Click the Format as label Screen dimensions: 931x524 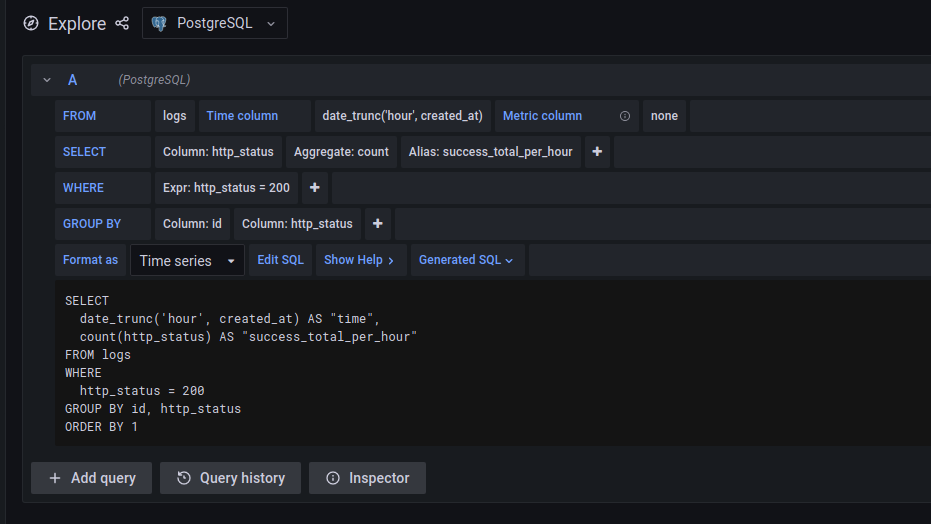click(90, 260)
